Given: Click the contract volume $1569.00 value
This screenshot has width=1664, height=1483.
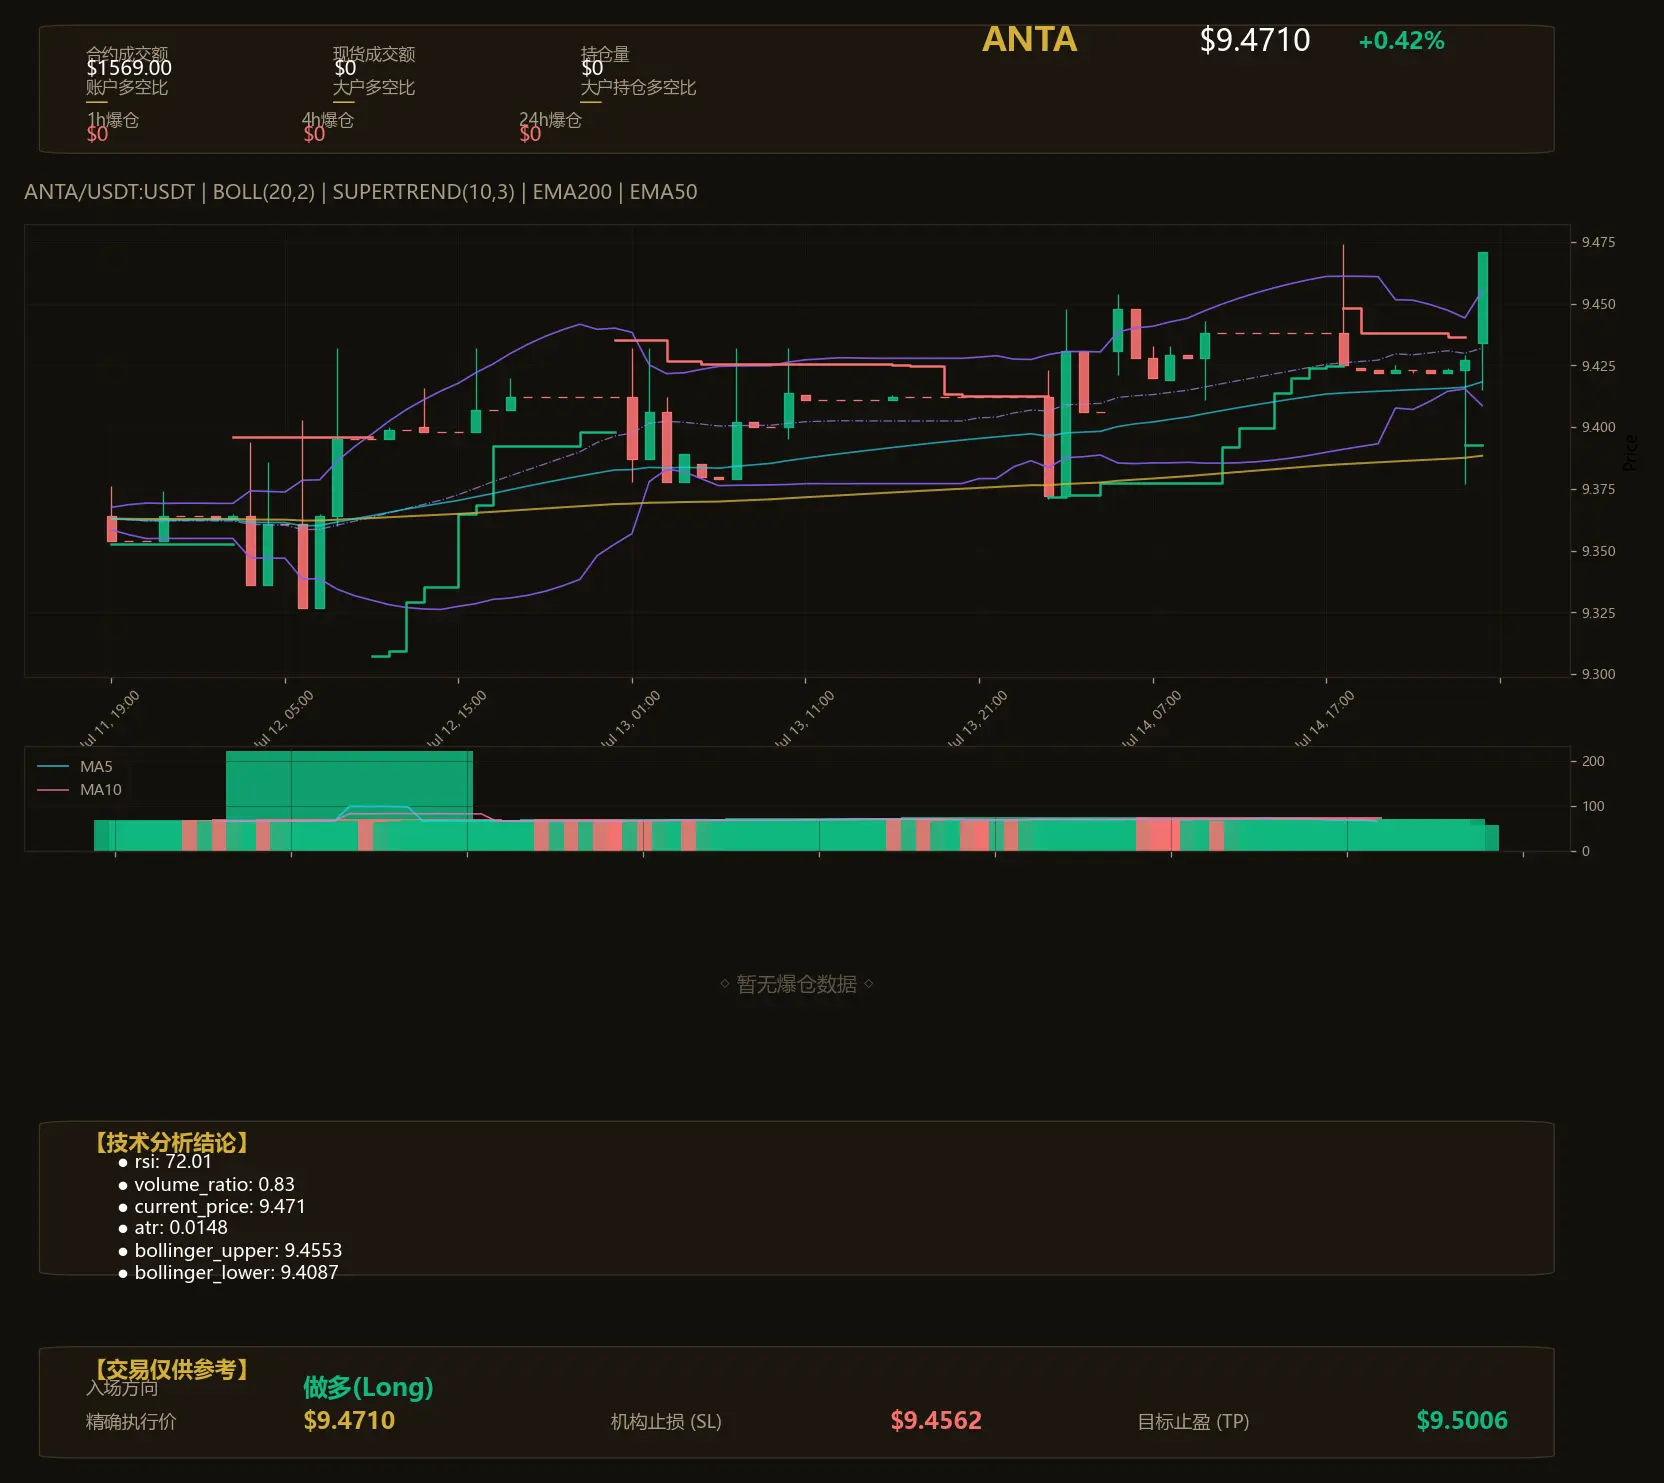Looking at the screenshot, I should 129,68.
